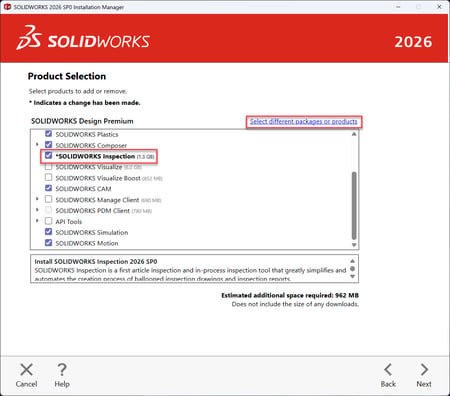Minimize the Installation Manager window
Image resolution: width=450 pixels, height=396 pixels.
click(398, 7)
